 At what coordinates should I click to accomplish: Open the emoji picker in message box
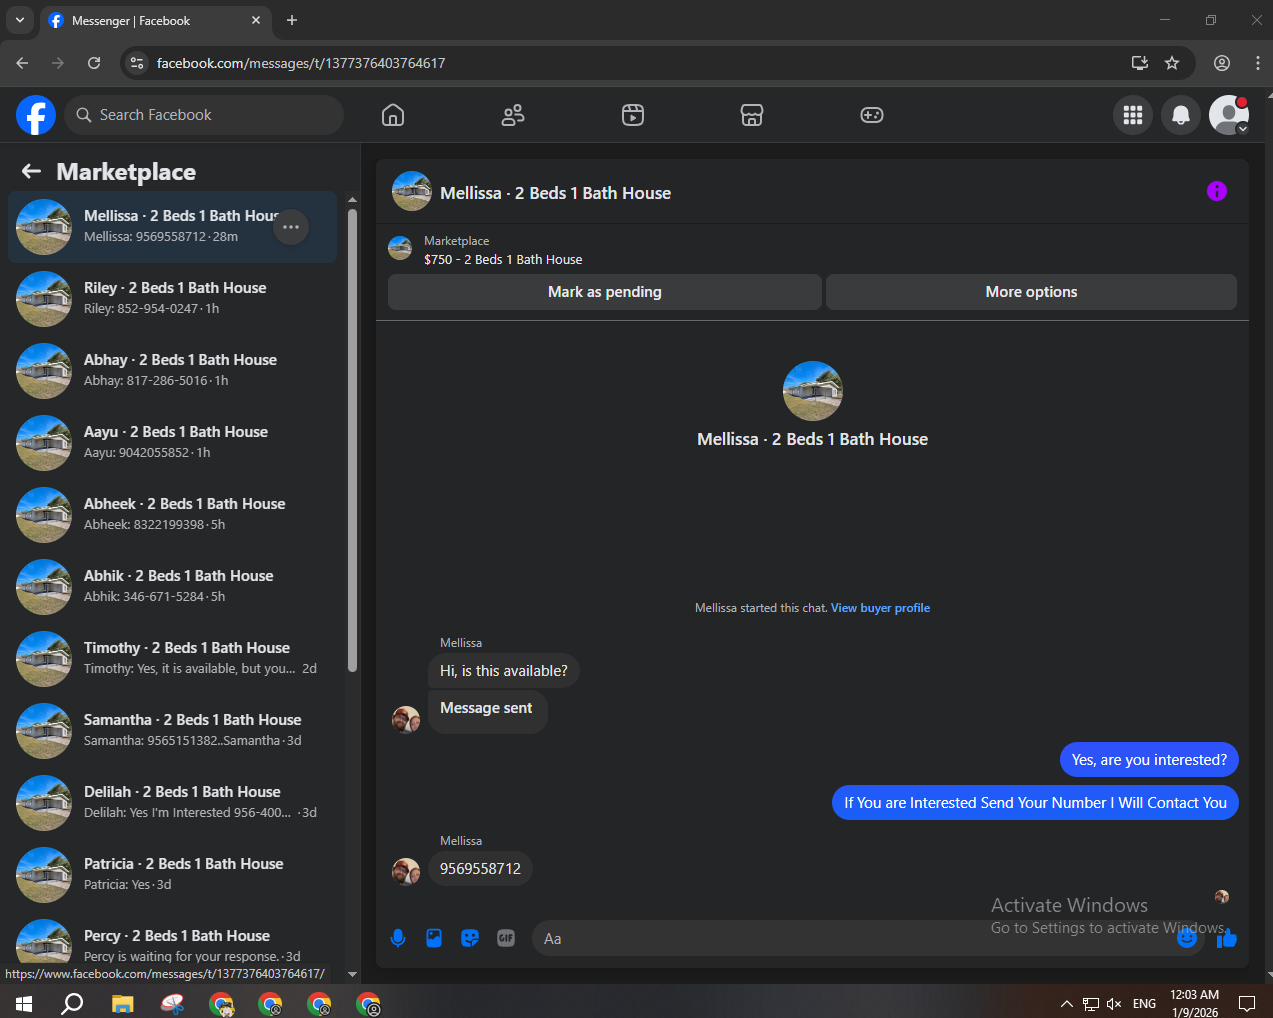1187,938
